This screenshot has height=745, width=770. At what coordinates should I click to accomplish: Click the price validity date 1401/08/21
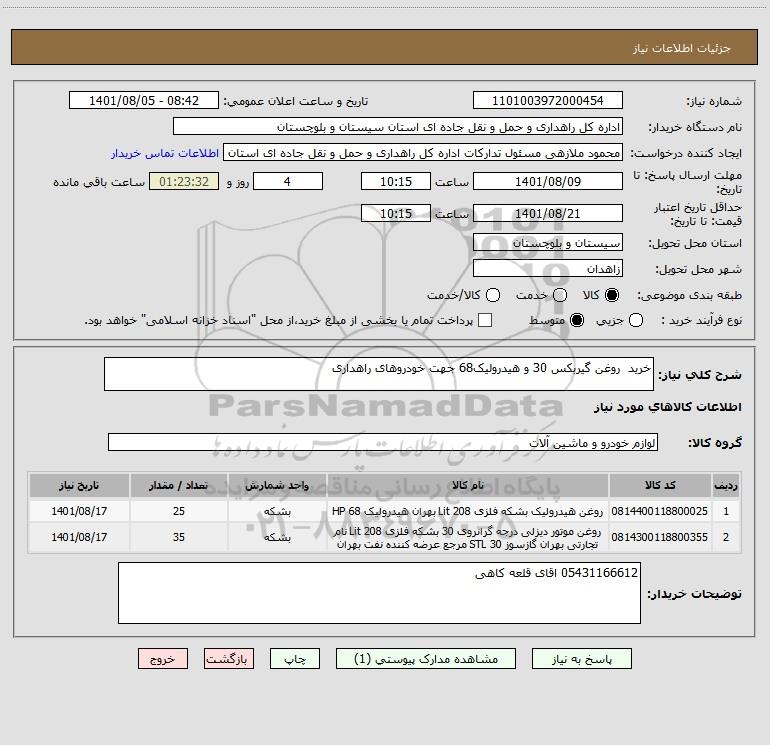coord(548,213)
